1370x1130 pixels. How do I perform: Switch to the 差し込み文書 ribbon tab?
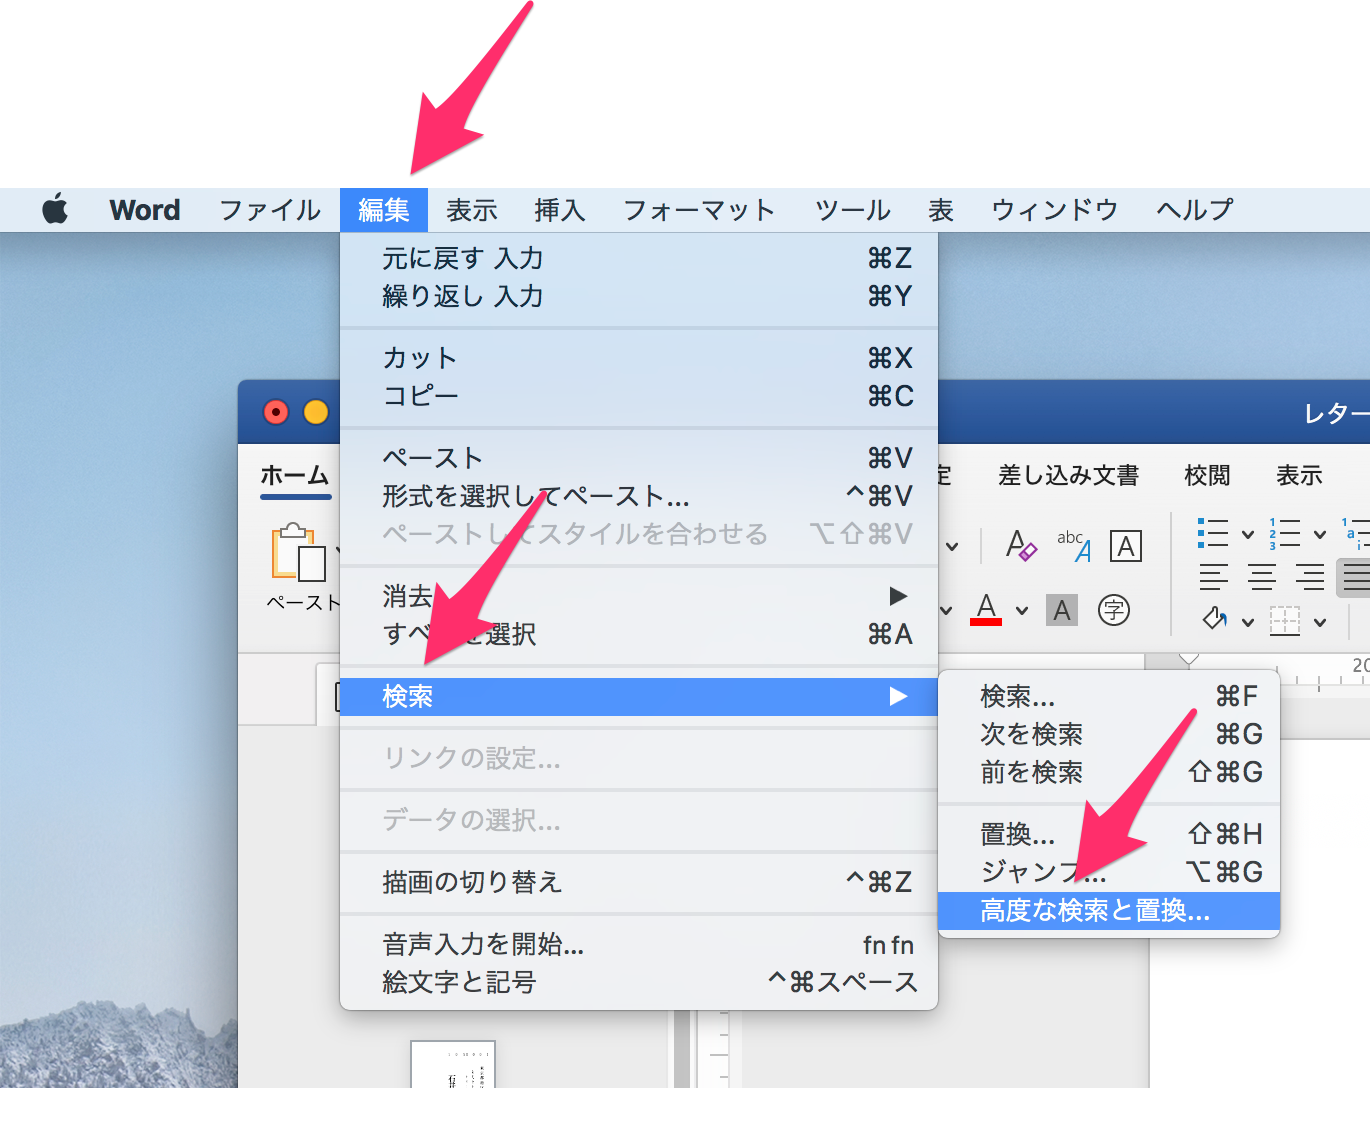coord(1069,476)
